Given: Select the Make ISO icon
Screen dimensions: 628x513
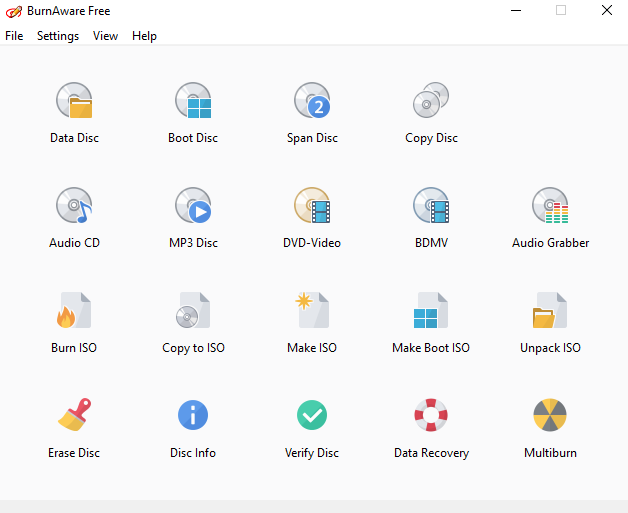Looking at the screenshot, I should 312,310.
